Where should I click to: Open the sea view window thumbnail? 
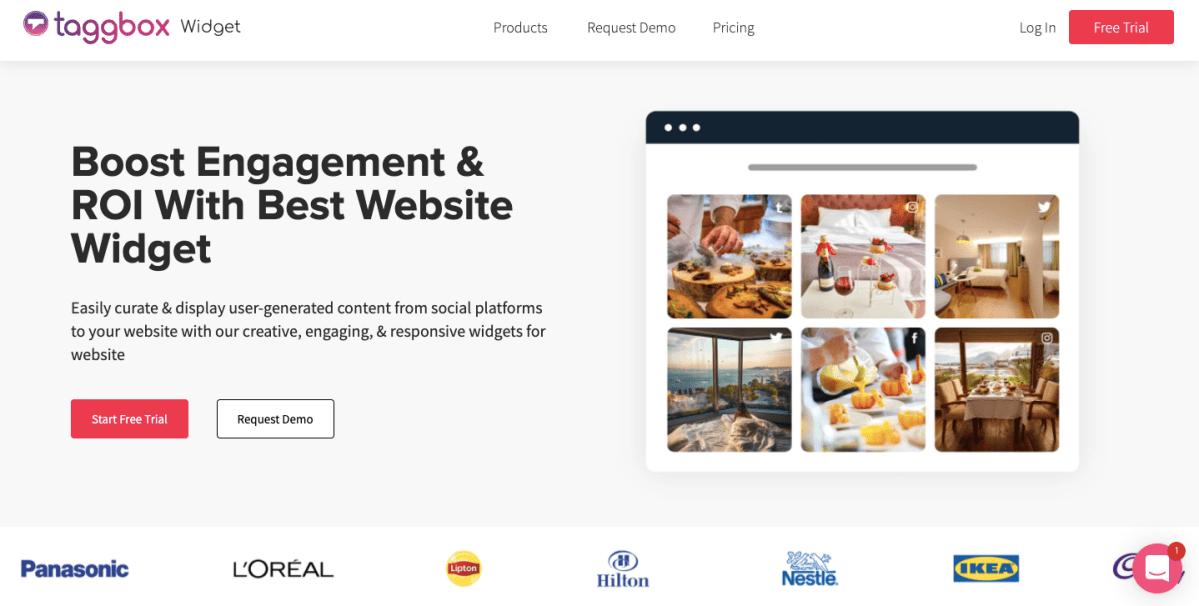click(729, 390)
